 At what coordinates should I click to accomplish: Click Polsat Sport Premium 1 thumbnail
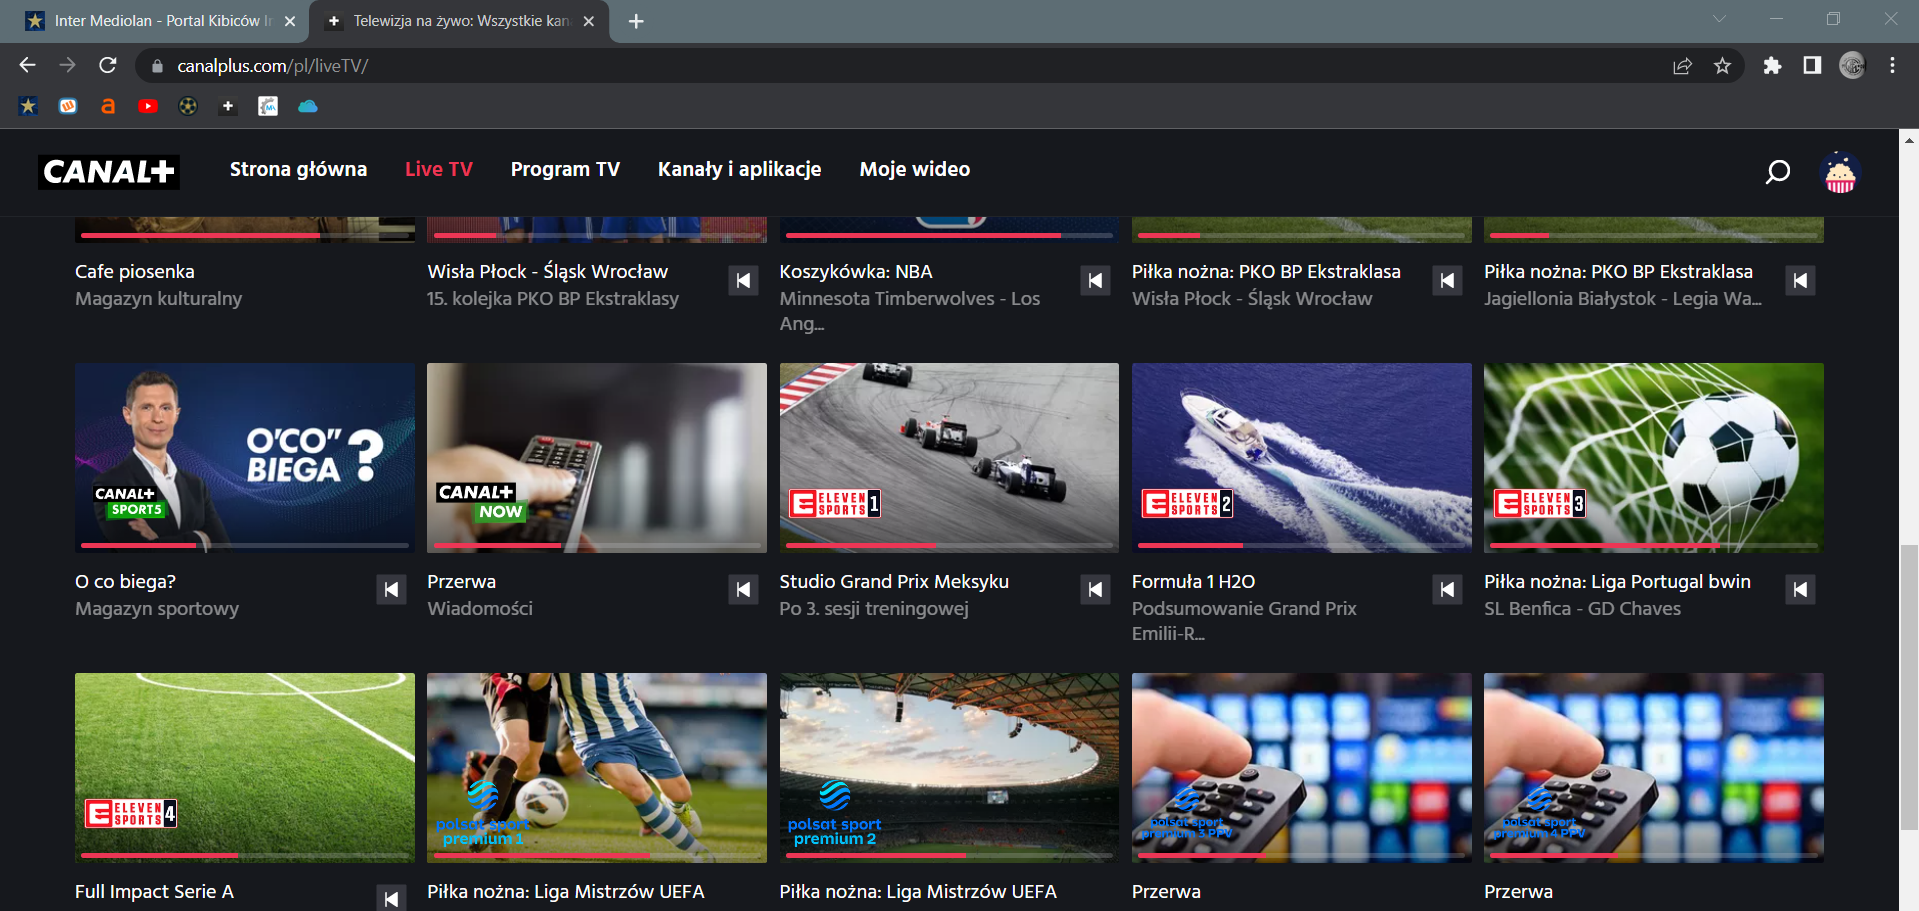click(x=597, y=767)
